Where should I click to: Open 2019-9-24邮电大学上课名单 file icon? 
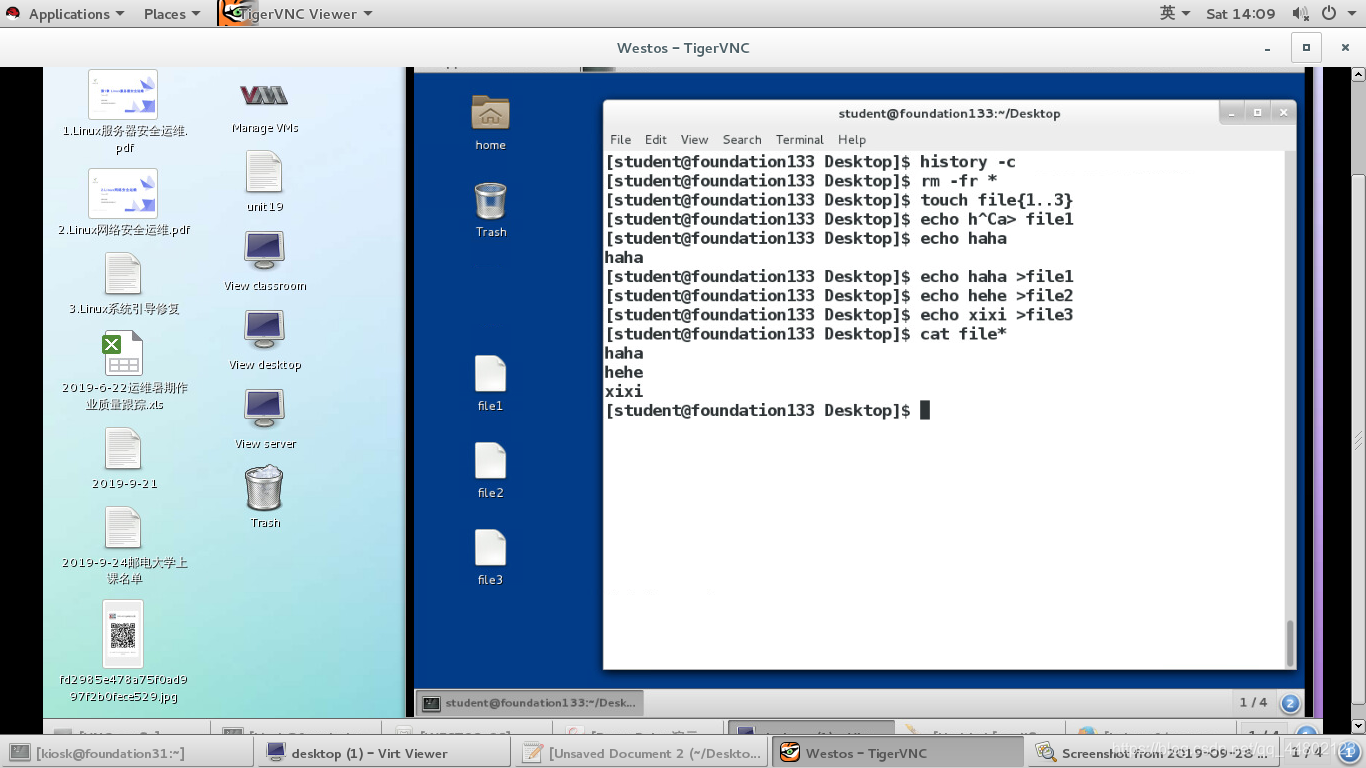(123, 528)
